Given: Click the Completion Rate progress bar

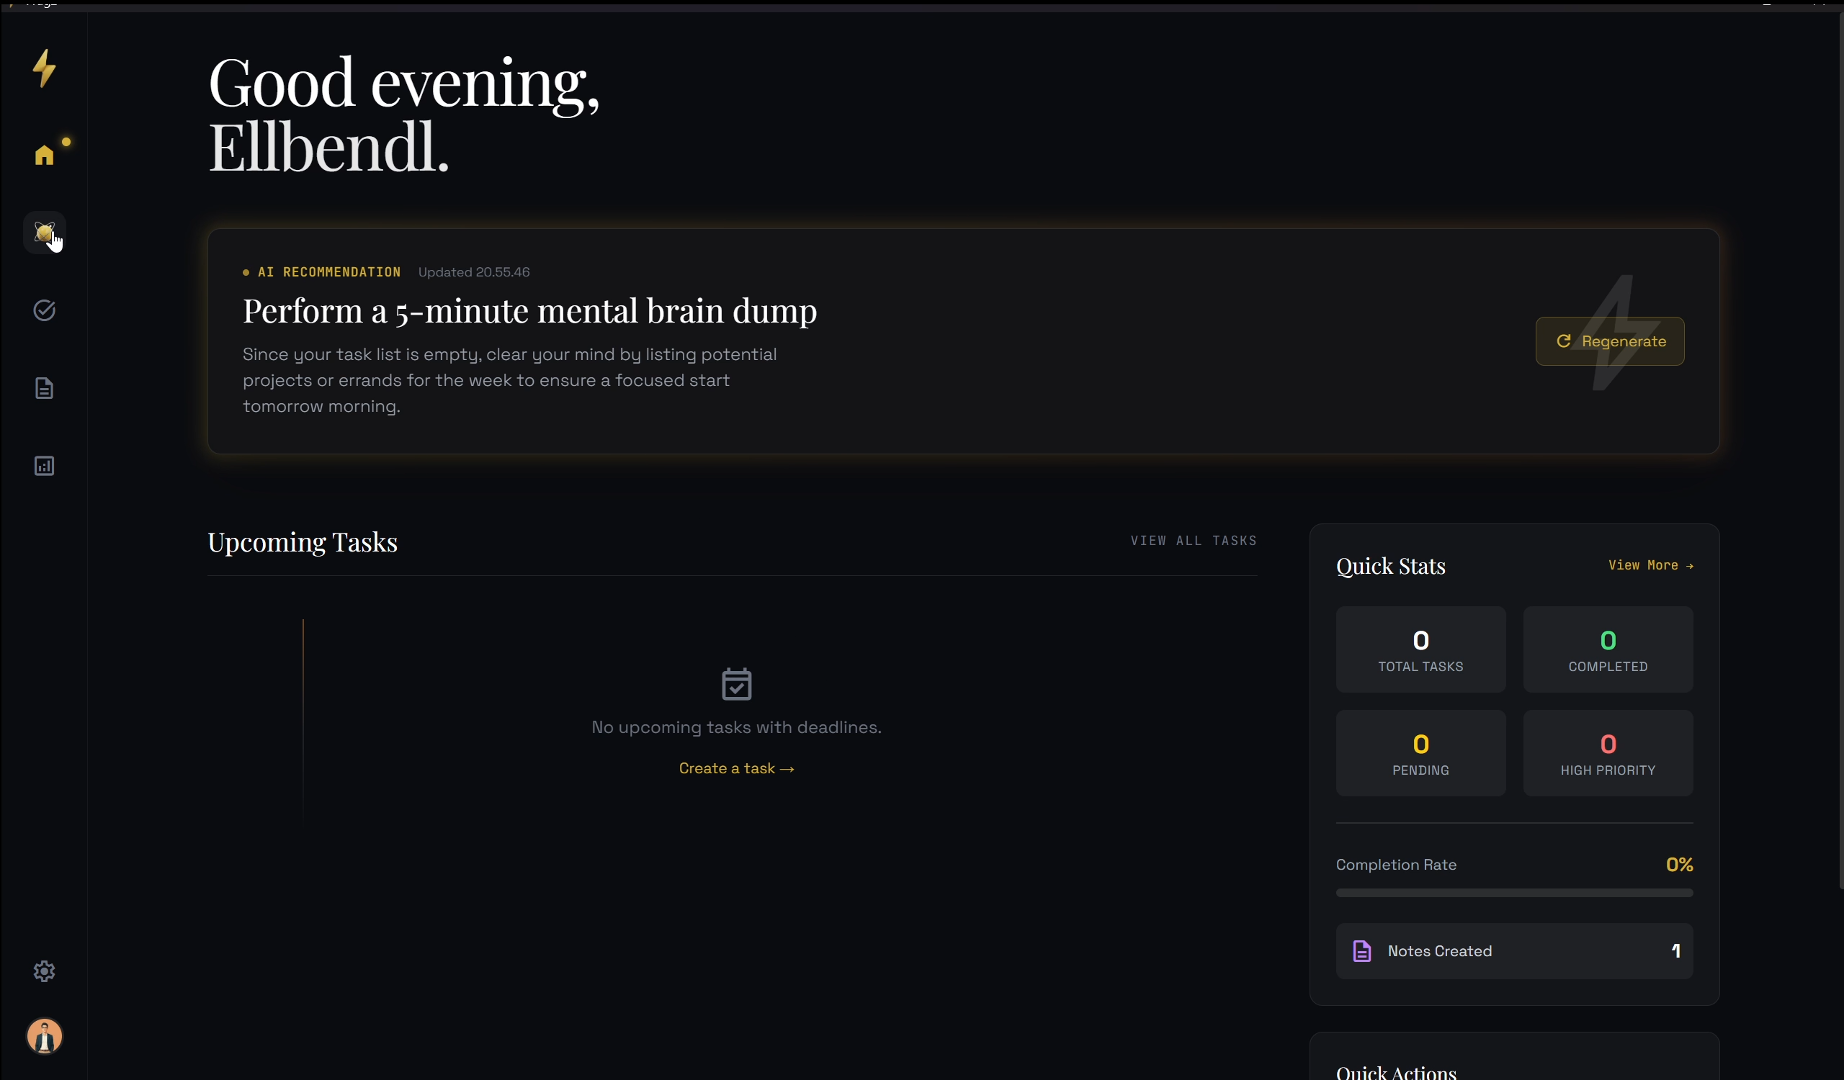Looking at the screenshot, I should (1515, 893).
